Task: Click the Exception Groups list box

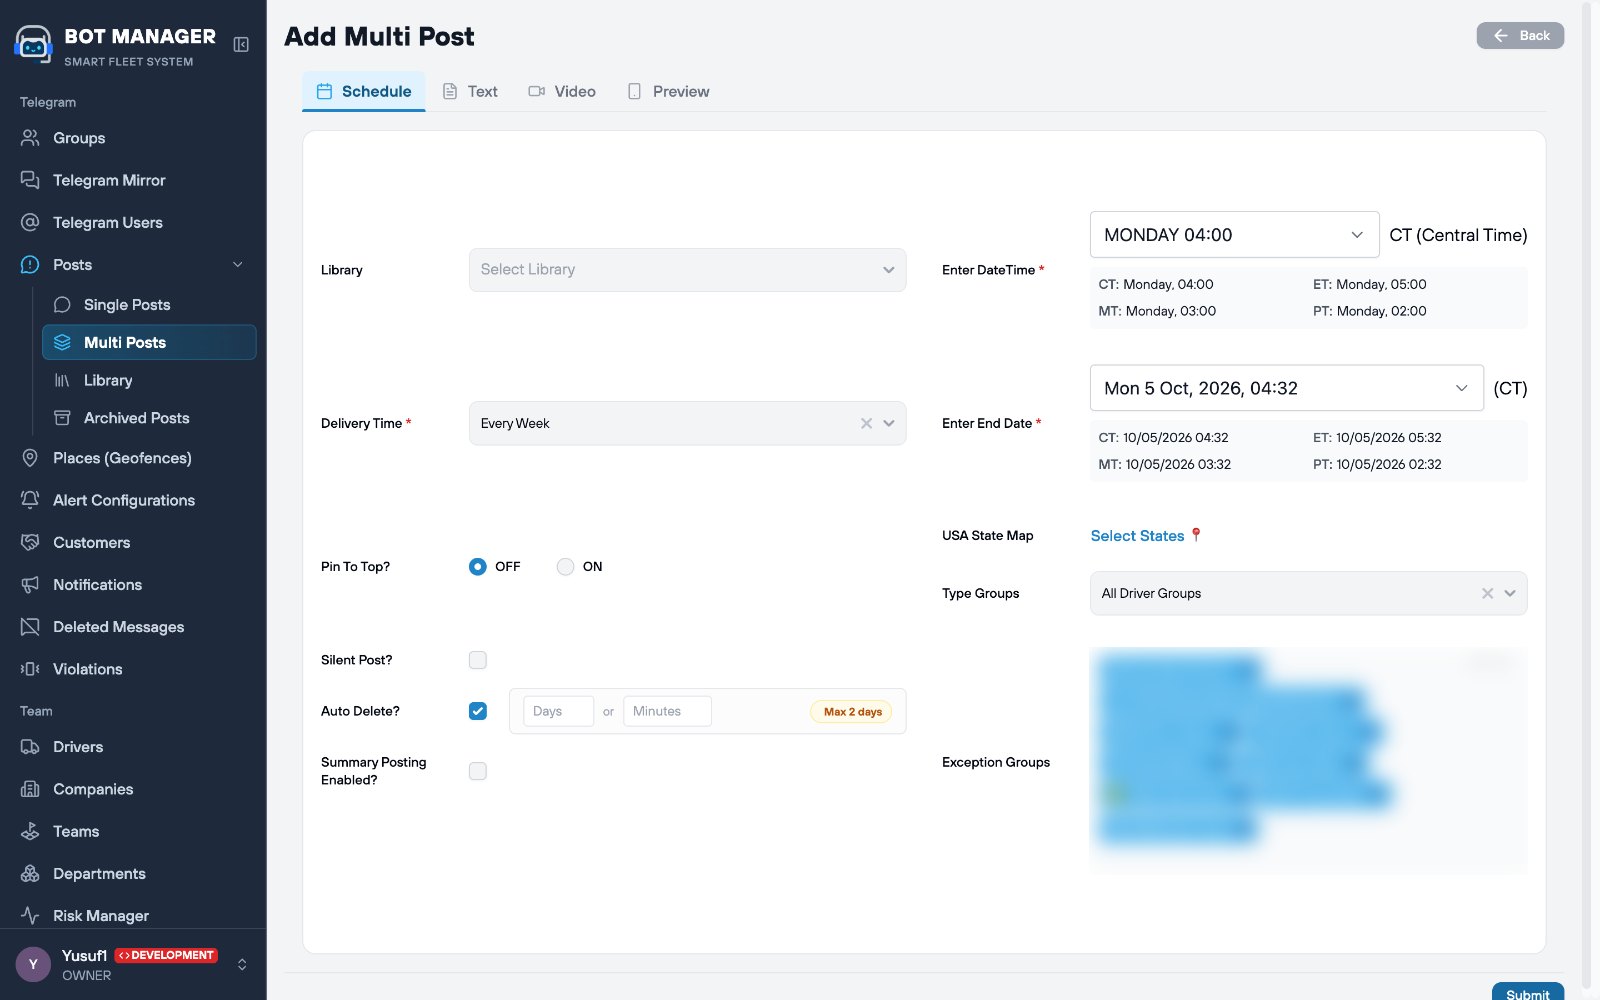Action: click(1308, 762)
